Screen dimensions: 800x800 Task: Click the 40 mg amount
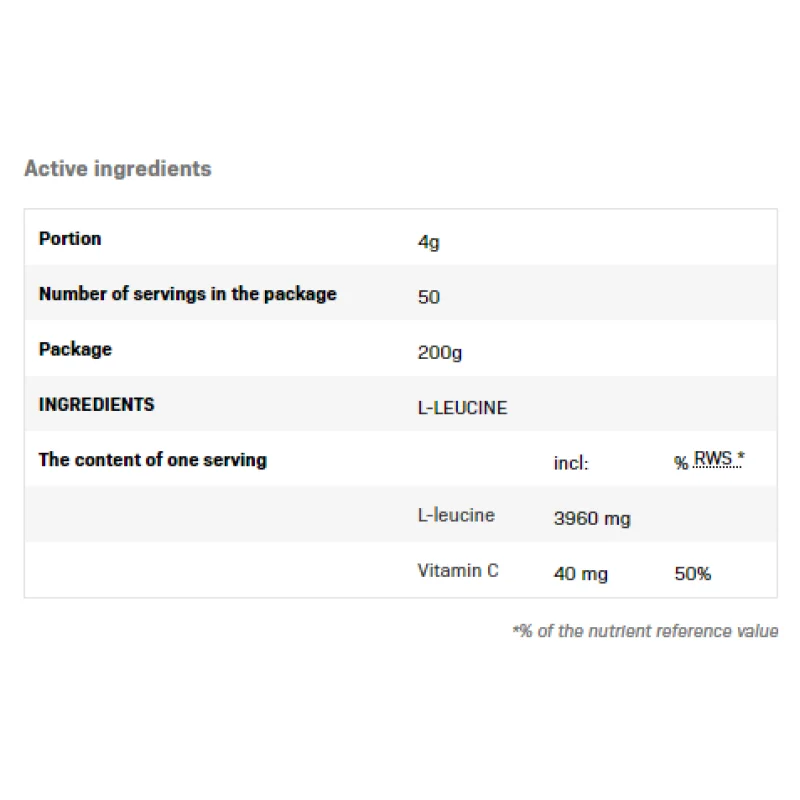coord(580,574)
